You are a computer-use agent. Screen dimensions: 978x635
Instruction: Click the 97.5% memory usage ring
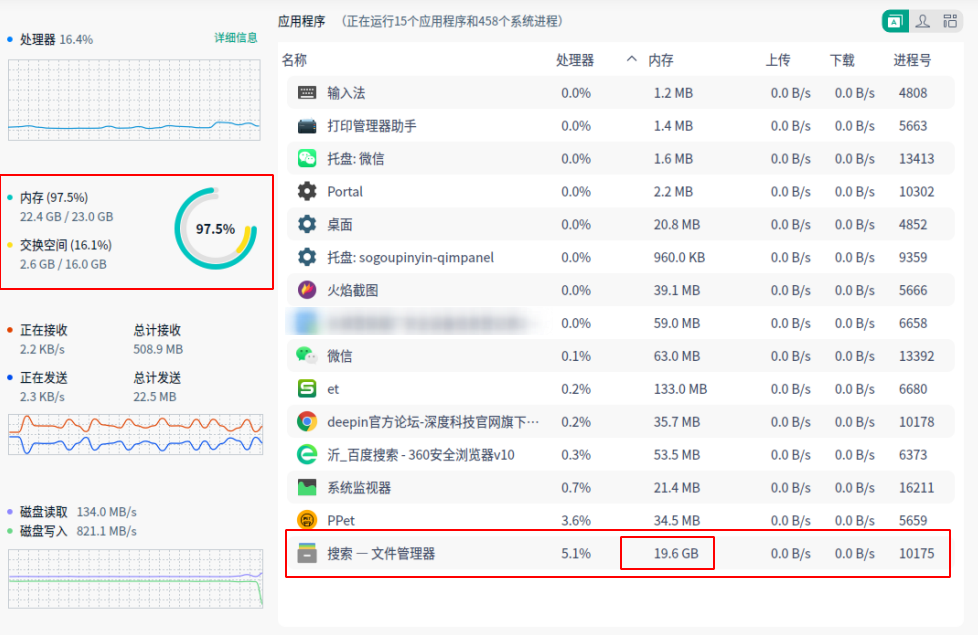point(215,229)
